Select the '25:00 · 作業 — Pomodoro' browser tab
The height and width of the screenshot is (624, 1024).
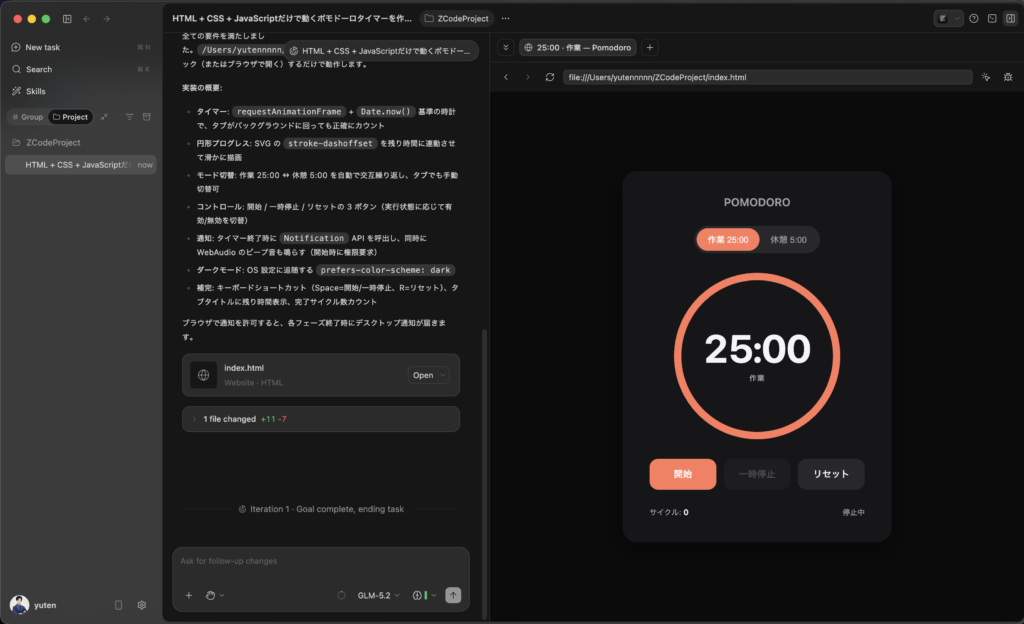pyautogui.click(x=577, y=48)
